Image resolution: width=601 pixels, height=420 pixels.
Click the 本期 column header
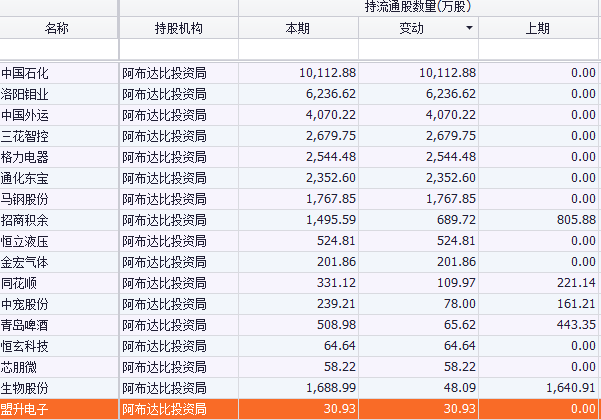tap(298, 28)
